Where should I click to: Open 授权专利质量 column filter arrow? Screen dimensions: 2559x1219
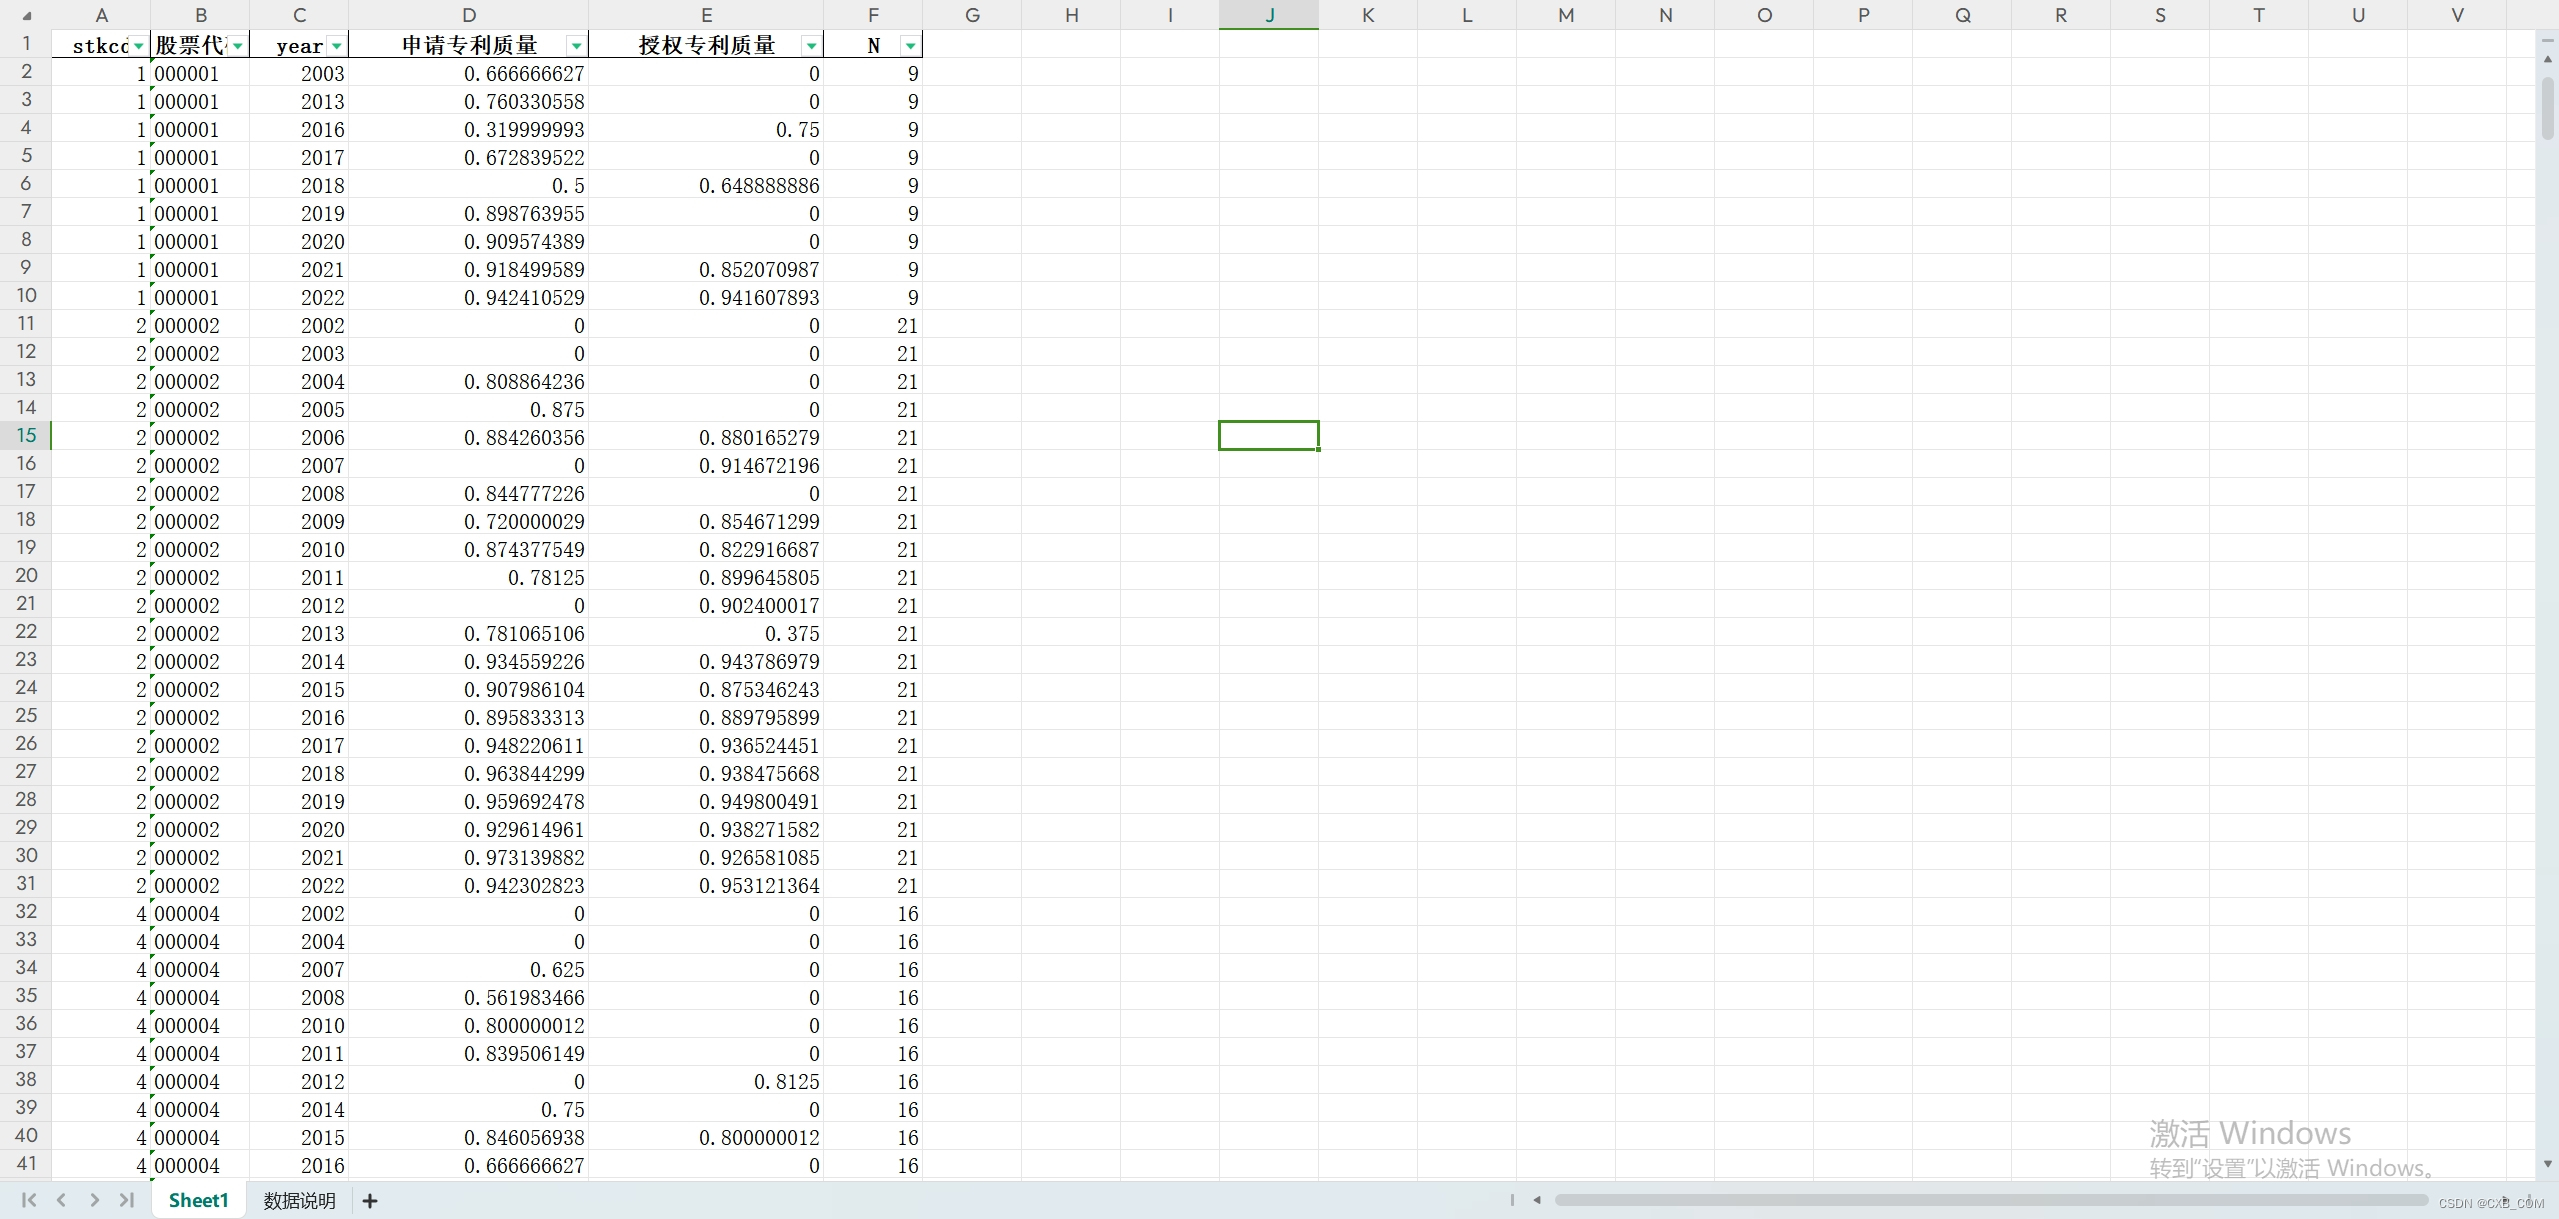pyautogui.click(x=811, y=46)
